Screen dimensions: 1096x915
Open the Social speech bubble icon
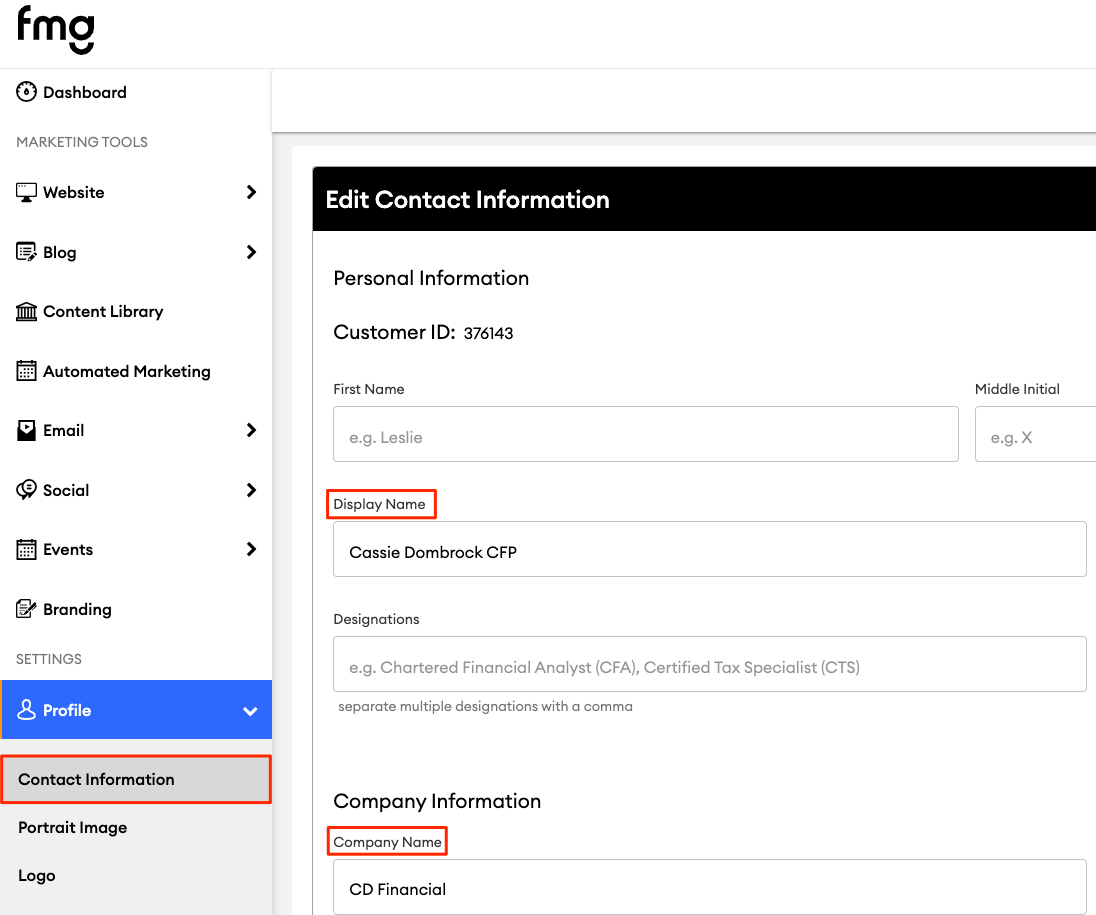24,490
